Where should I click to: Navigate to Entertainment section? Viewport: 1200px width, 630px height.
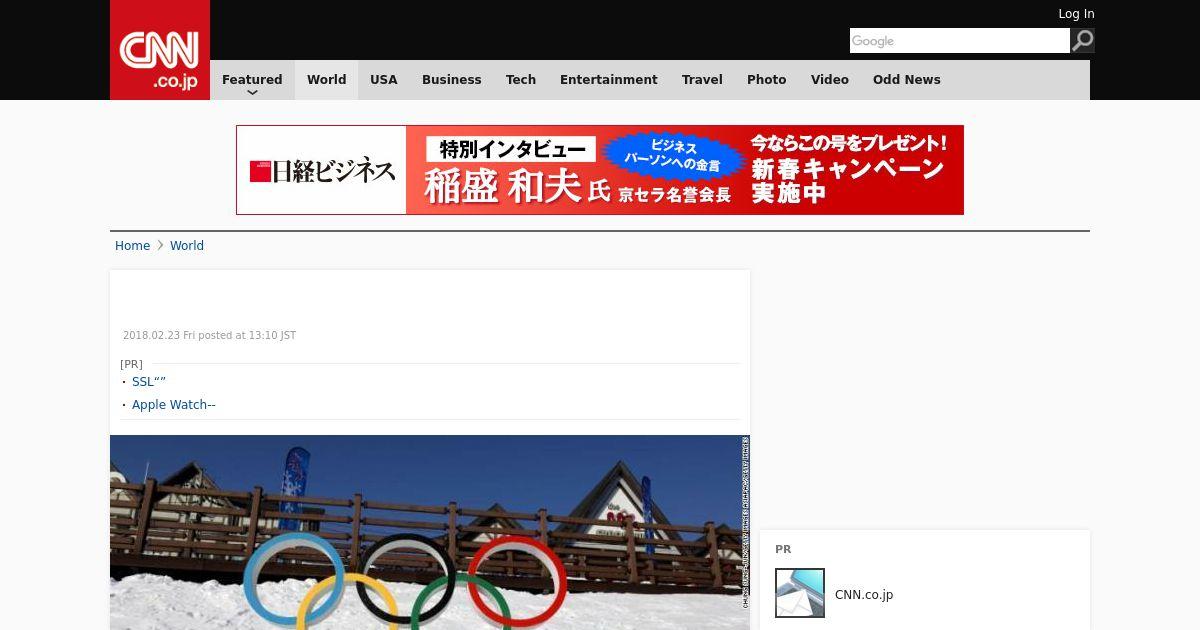[609, 80]
